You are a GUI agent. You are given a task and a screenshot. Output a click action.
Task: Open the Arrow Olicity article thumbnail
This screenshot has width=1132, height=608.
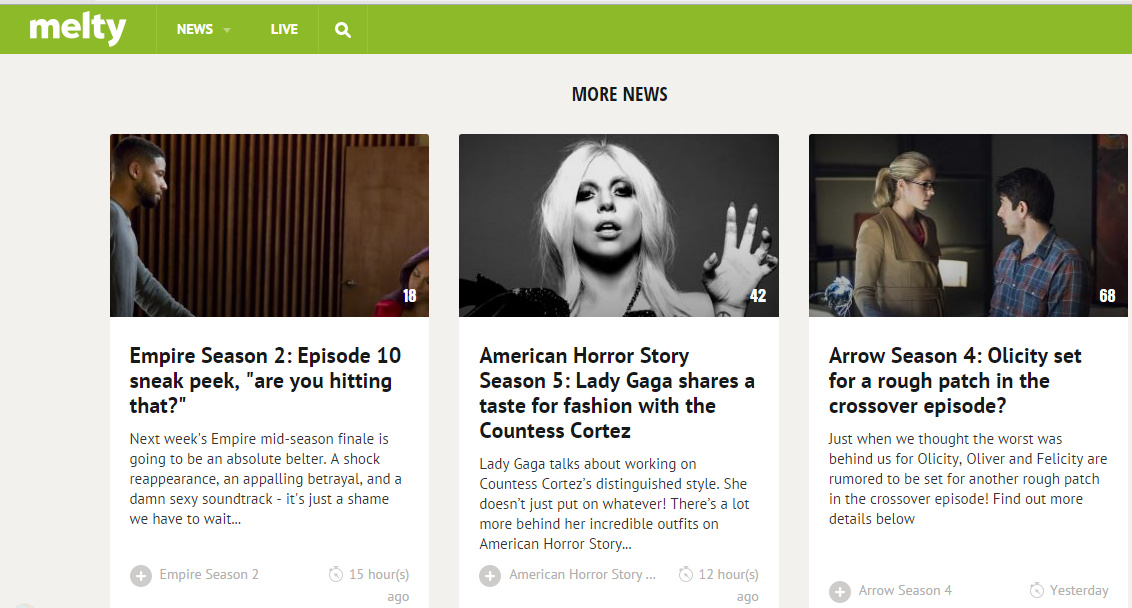tap(968, 225)
